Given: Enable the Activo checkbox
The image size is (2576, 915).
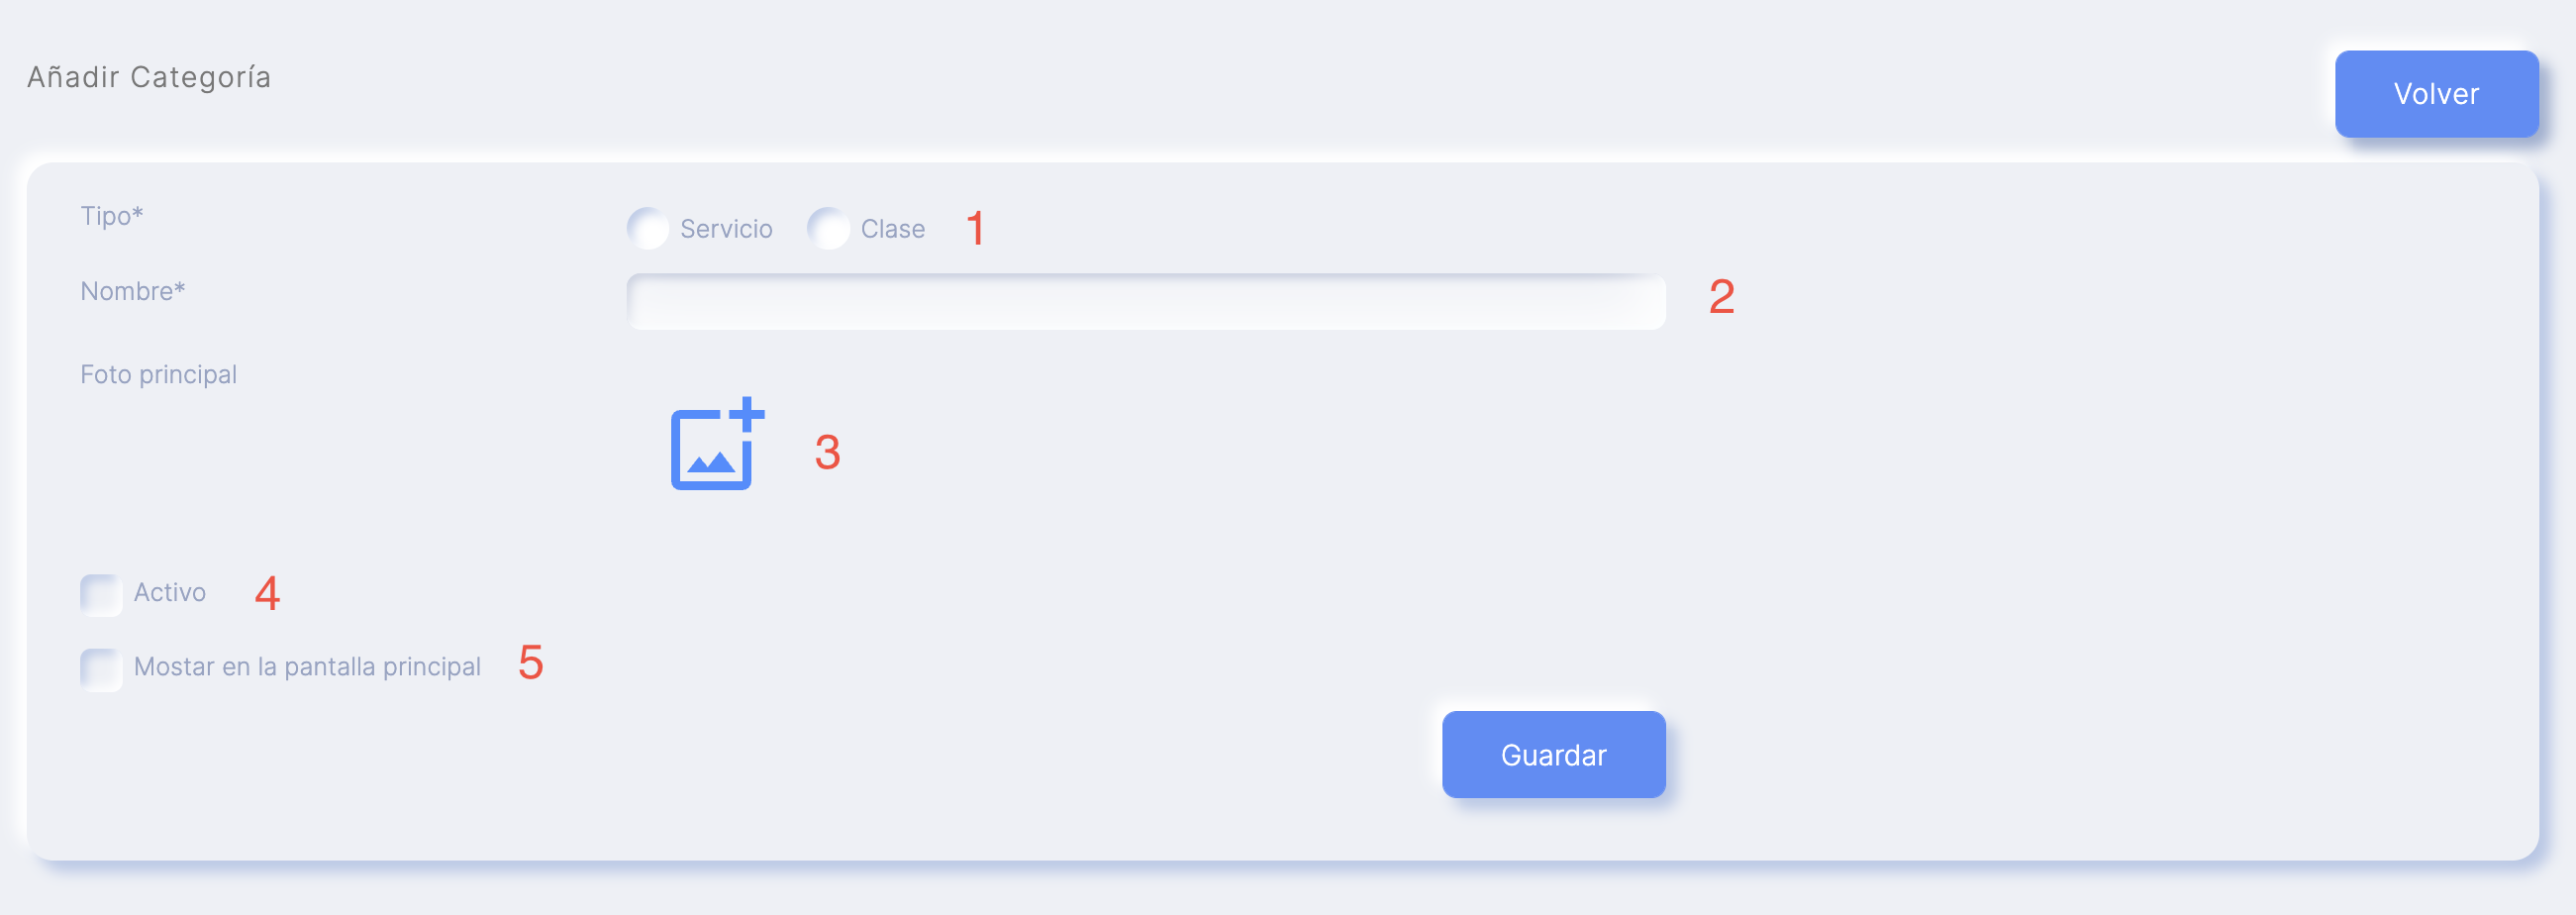Looking at the screenshot, I should [x=101, y=595].
